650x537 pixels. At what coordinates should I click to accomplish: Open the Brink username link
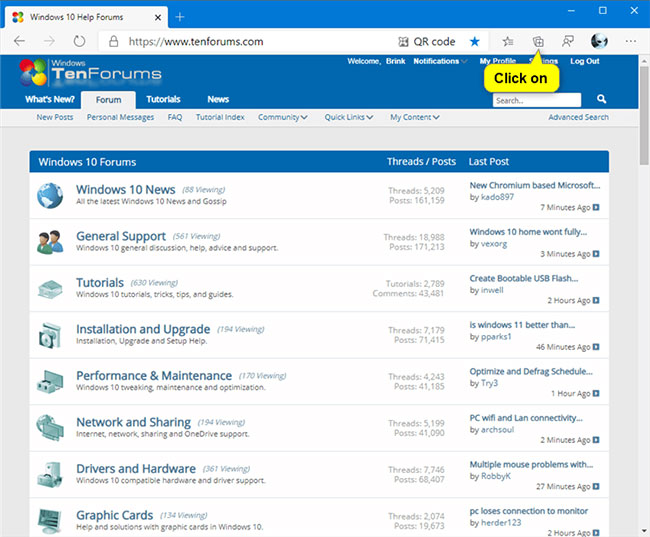click(395, 61)
